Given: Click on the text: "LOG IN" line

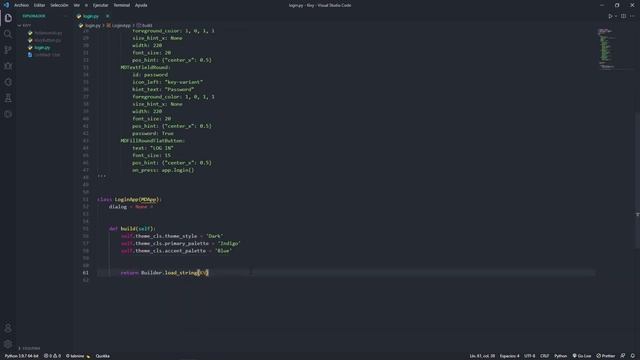Looking at the screenshot, I should tap(153, 148).
